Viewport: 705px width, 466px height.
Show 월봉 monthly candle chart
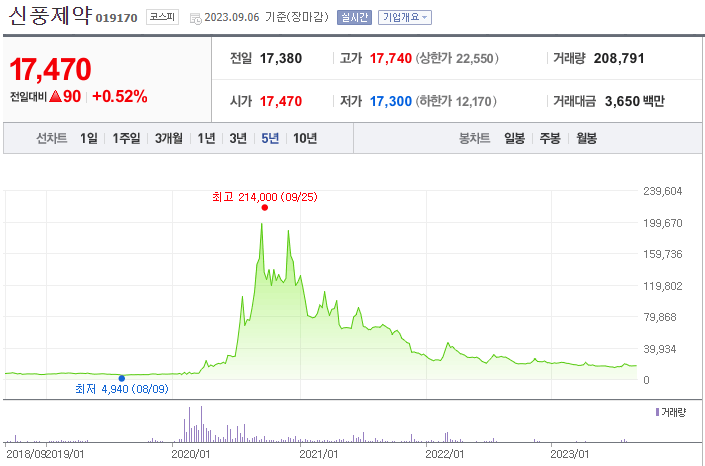click(x=585, y=138)
